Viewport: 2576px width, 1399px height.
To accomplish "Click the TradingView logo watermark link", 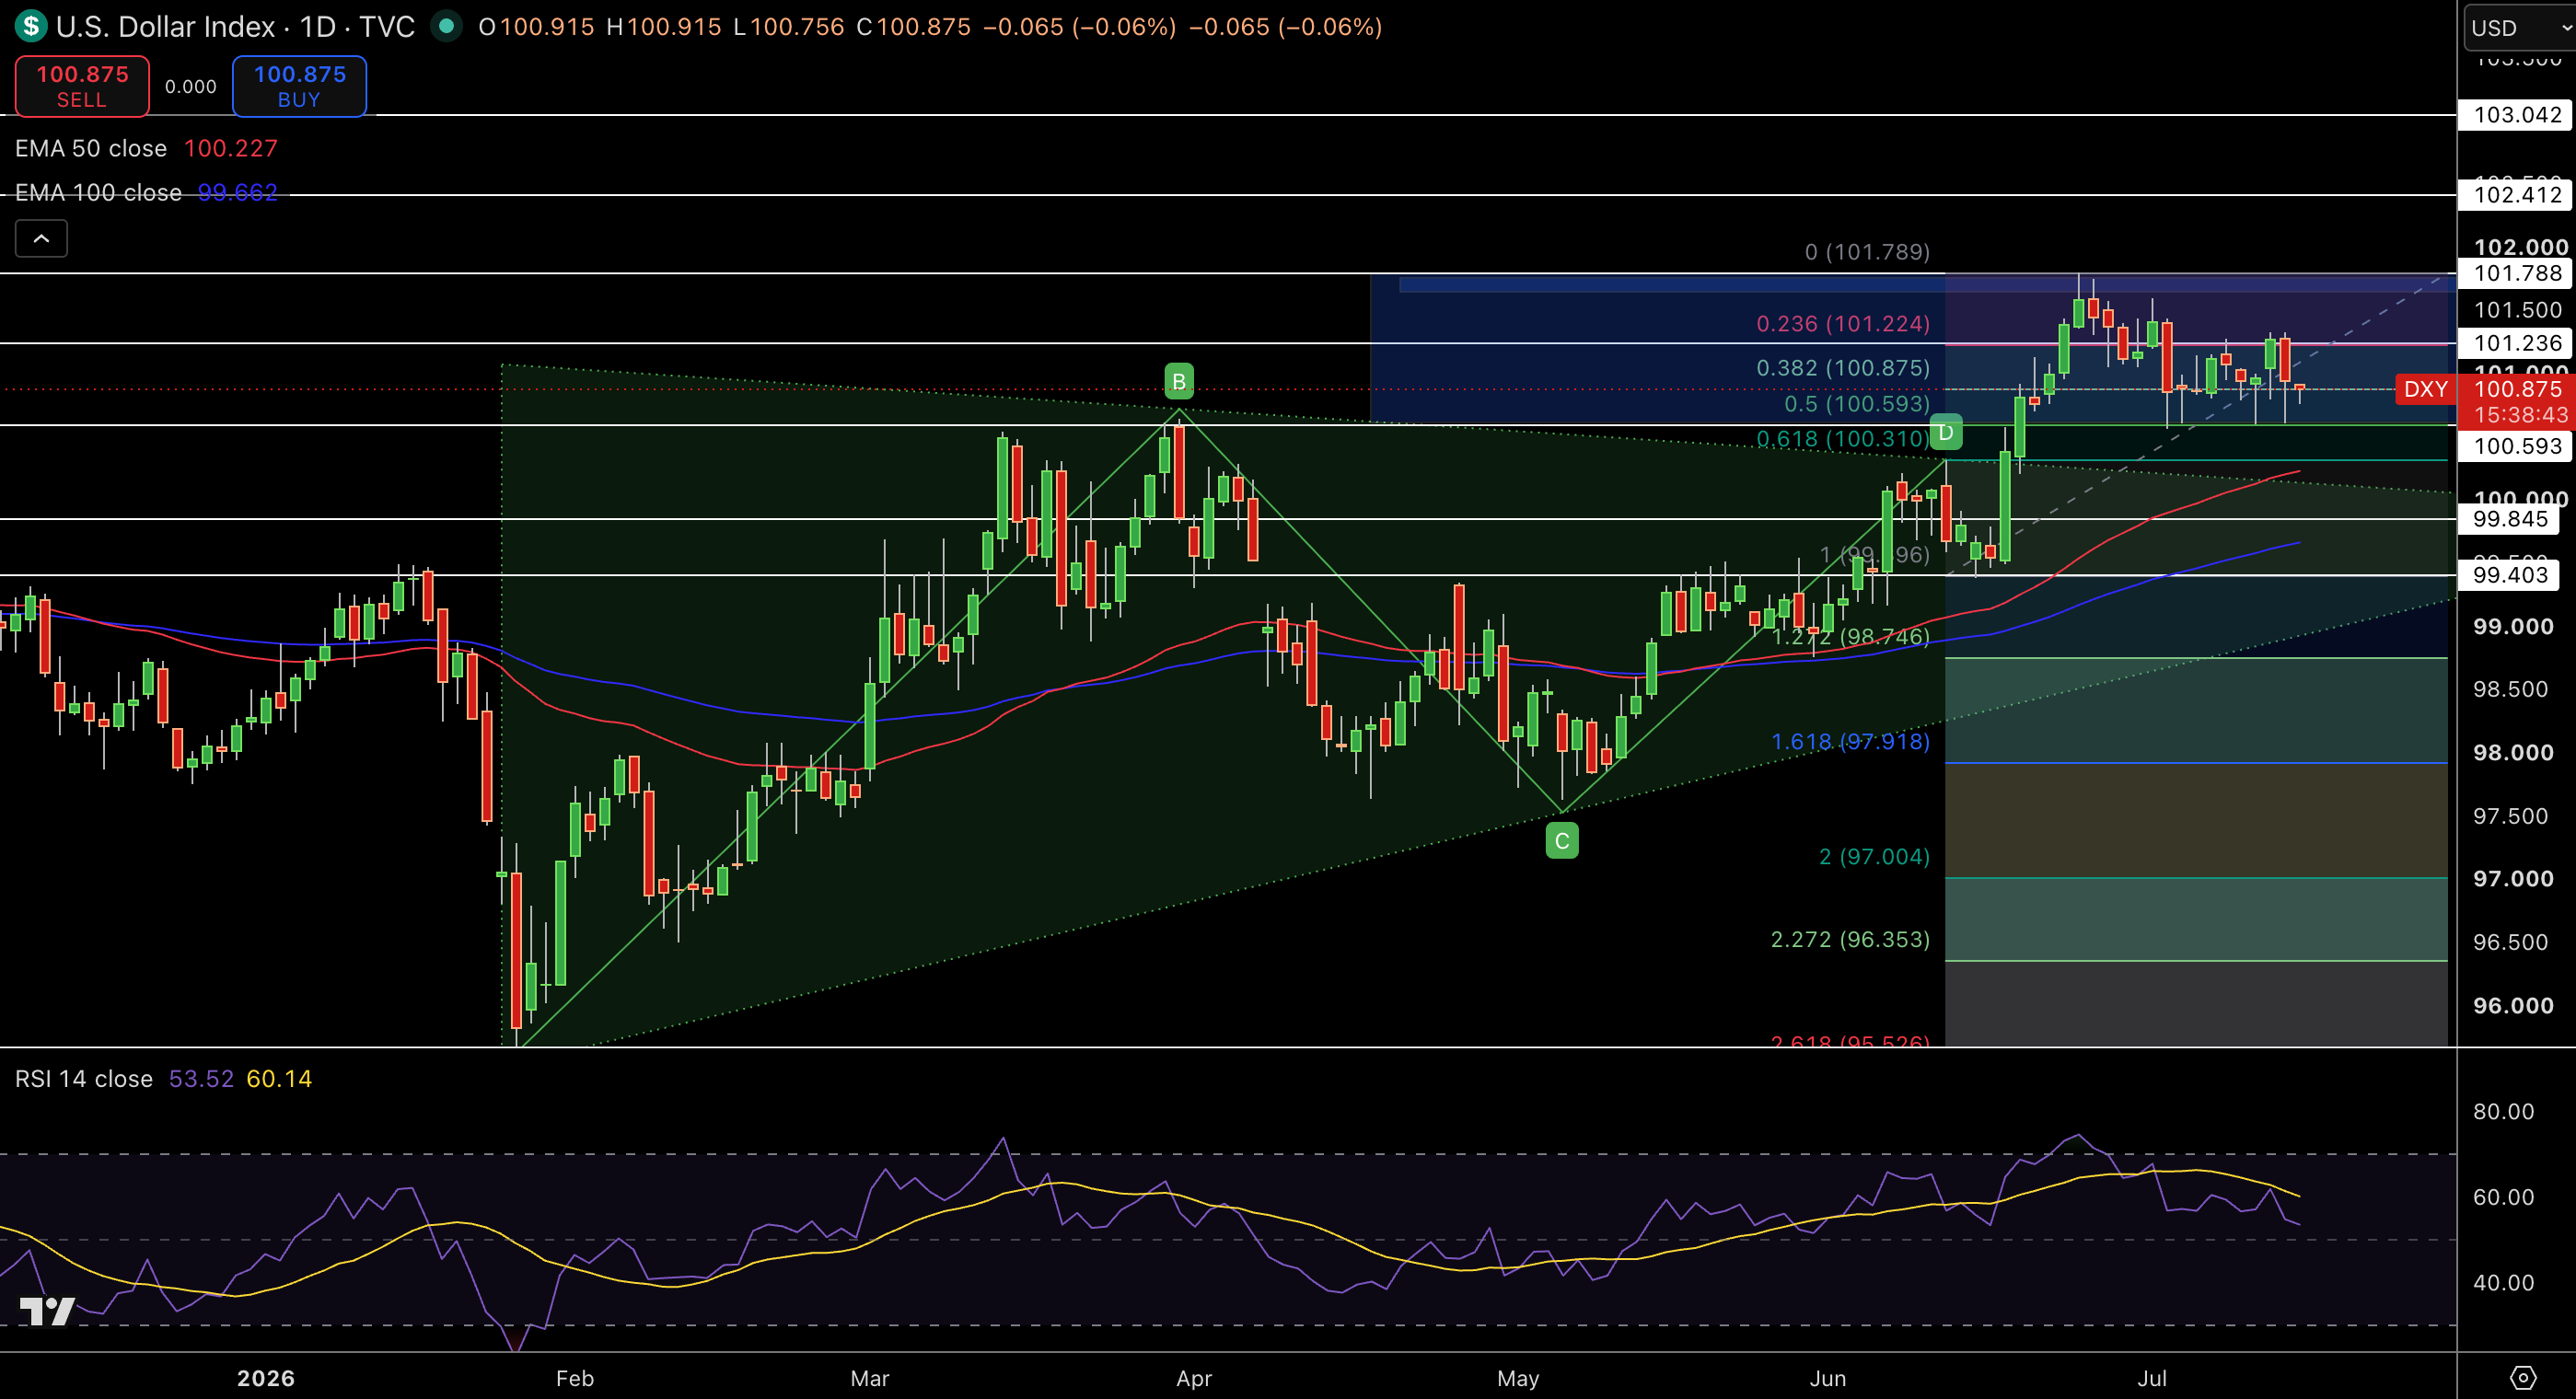I will 46,1310.
